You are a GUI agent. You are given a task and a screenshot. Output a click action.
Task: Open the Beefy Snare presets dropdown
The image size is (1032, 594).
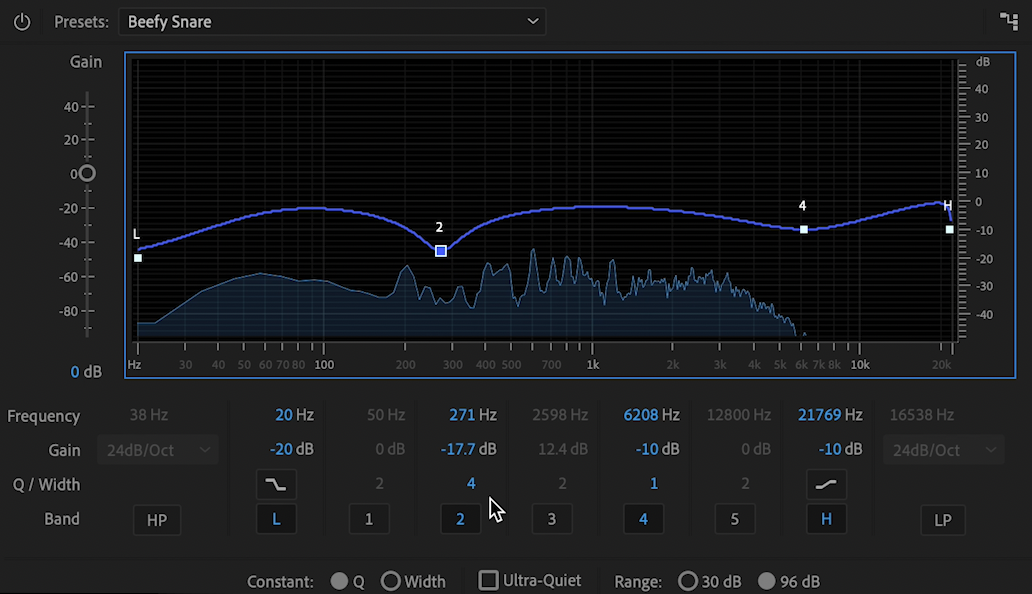[x=332, y=21]
